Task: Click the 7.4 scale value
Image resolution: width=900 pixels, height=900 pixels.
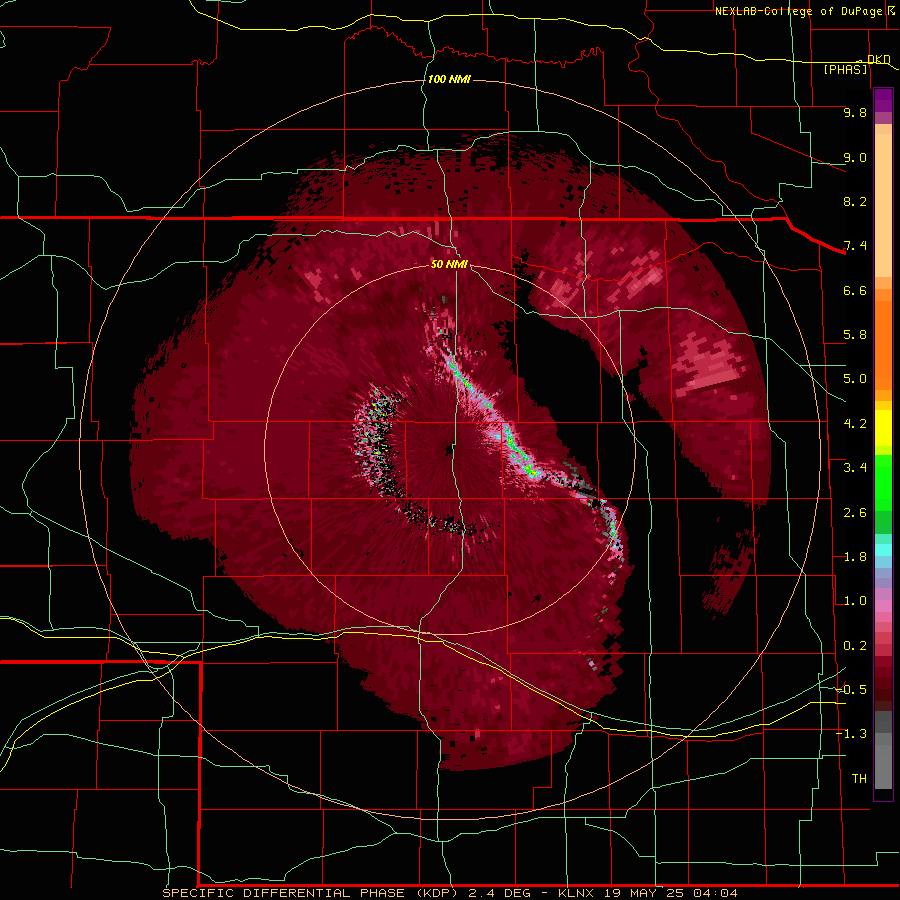Action: pyautogui.click(x=855, y=246)
